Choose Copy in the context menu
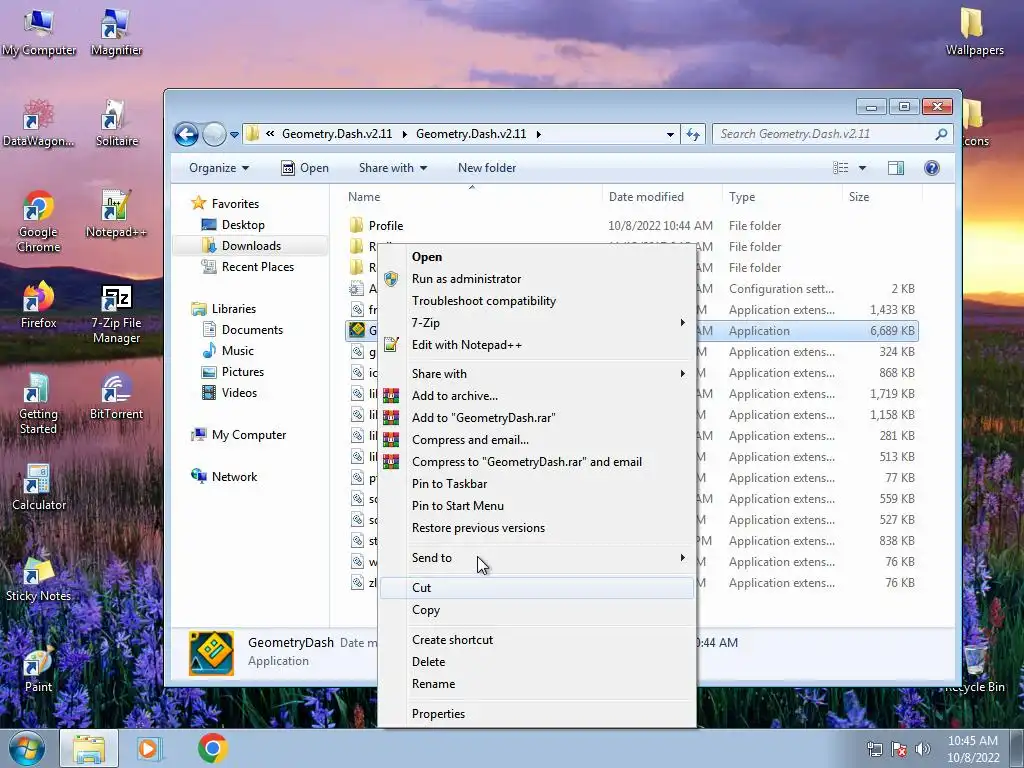 click(x=537, y=610)
